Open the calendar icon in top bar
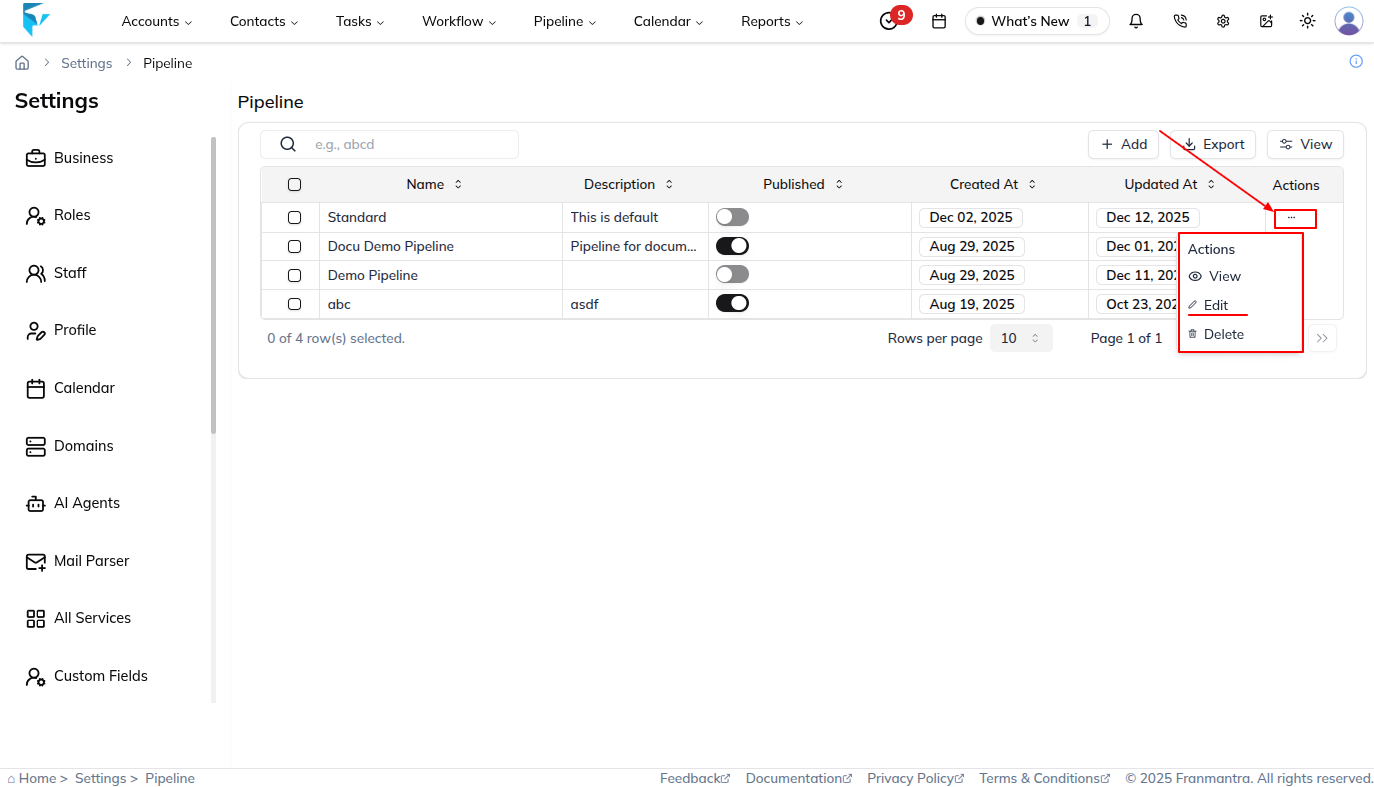The height and width of the screenshot is (787, 1374). coord(939,21)
